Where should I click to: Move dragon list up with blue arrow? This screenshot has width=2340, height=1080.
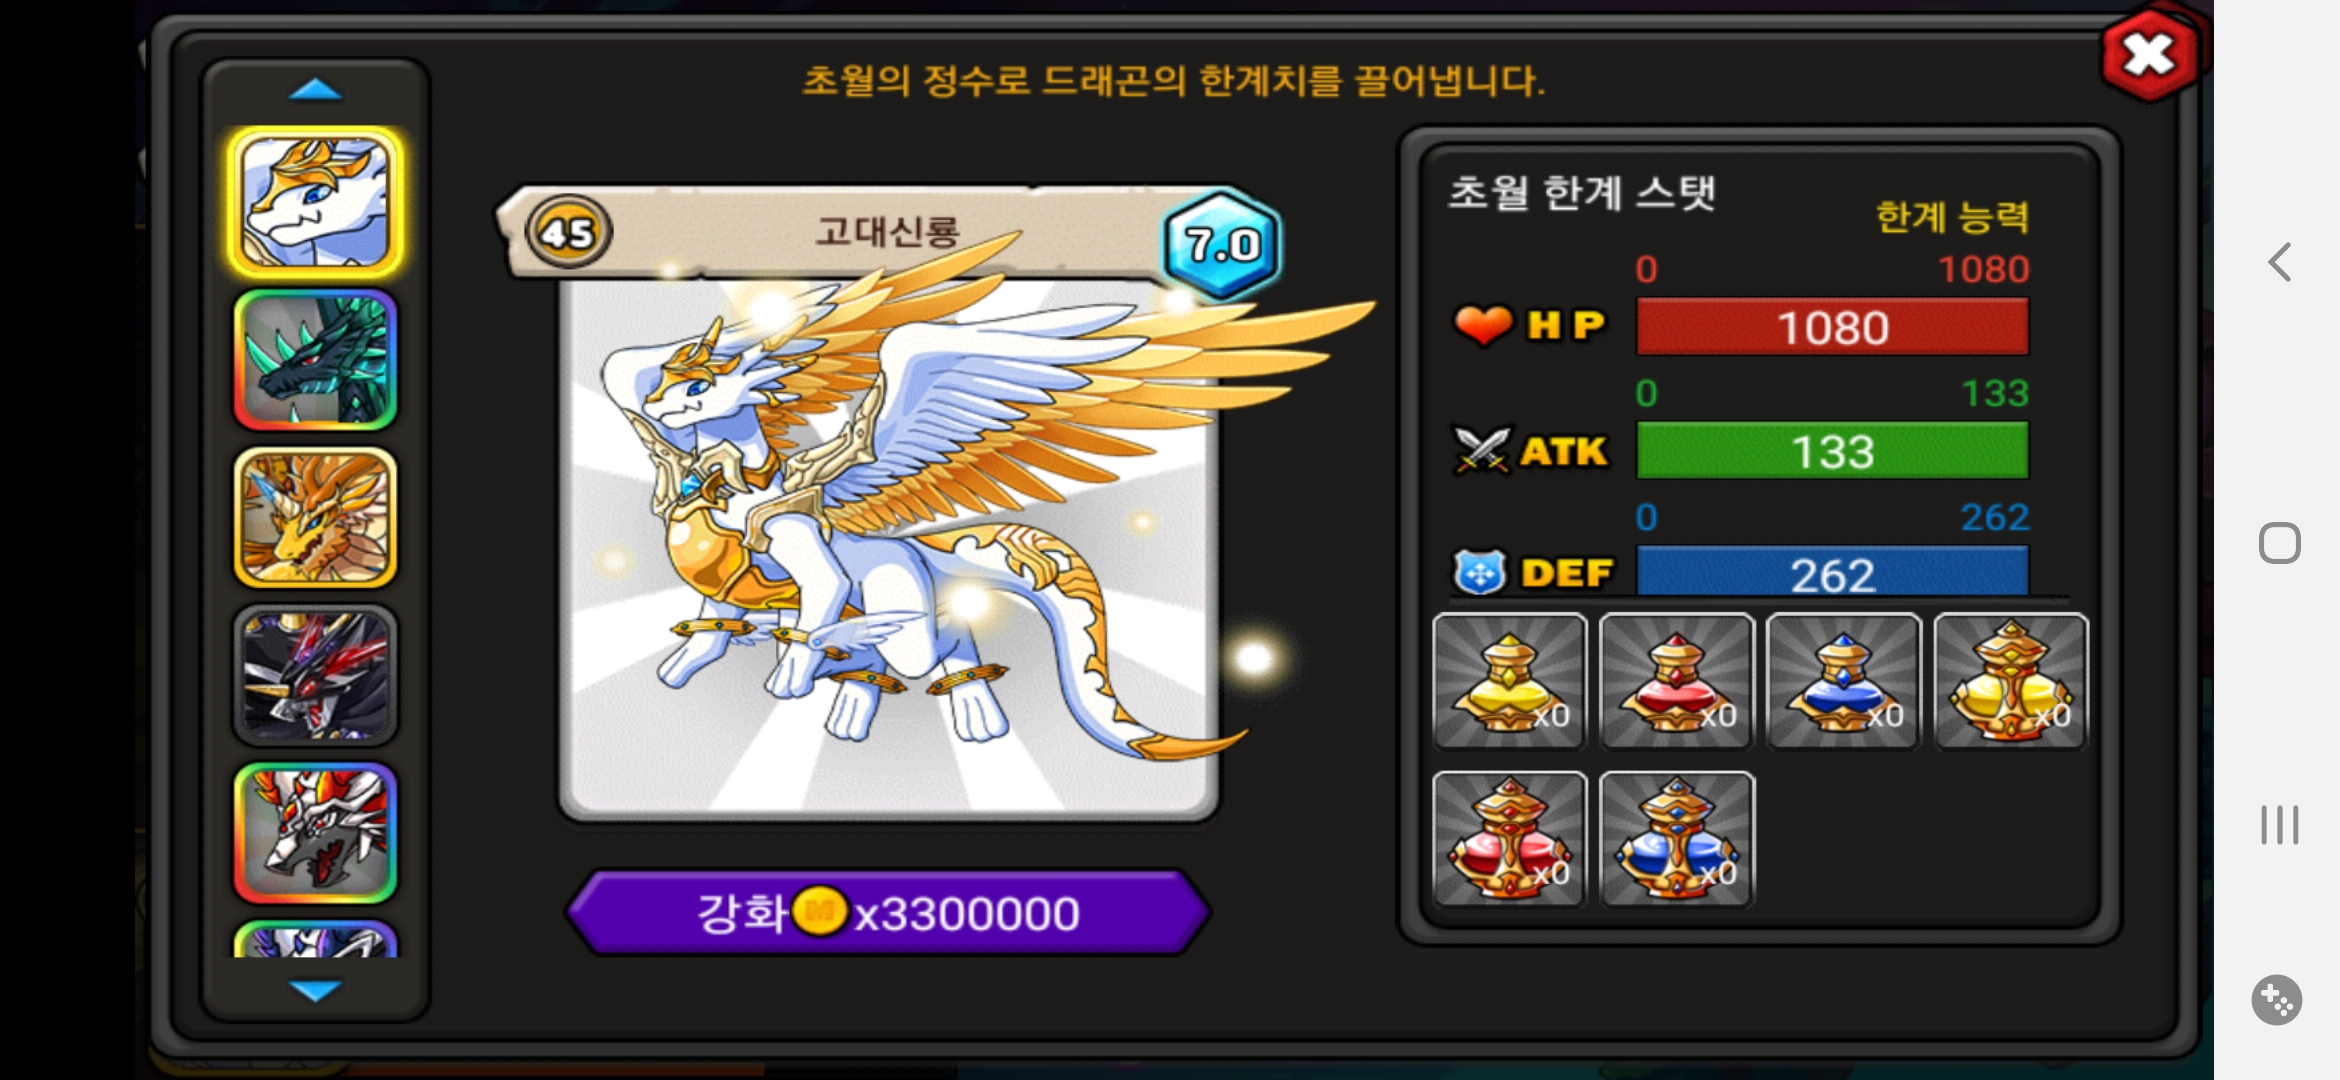(x=315, y=91)
